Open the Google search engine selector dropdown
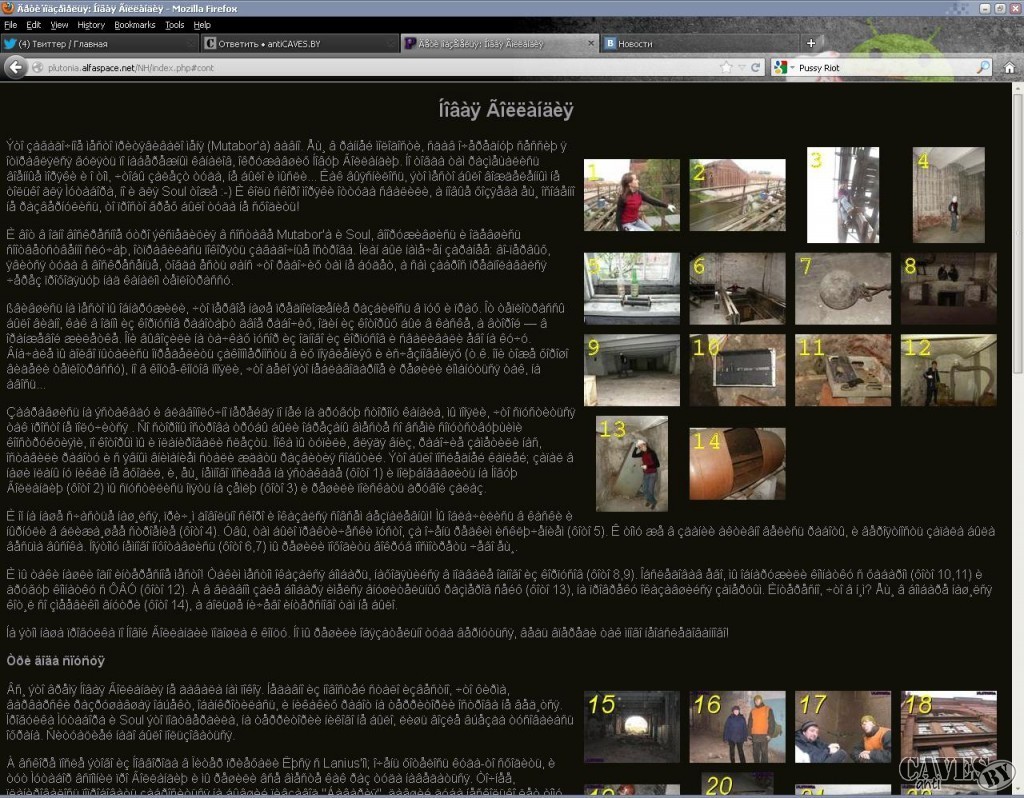 (783, 68)
